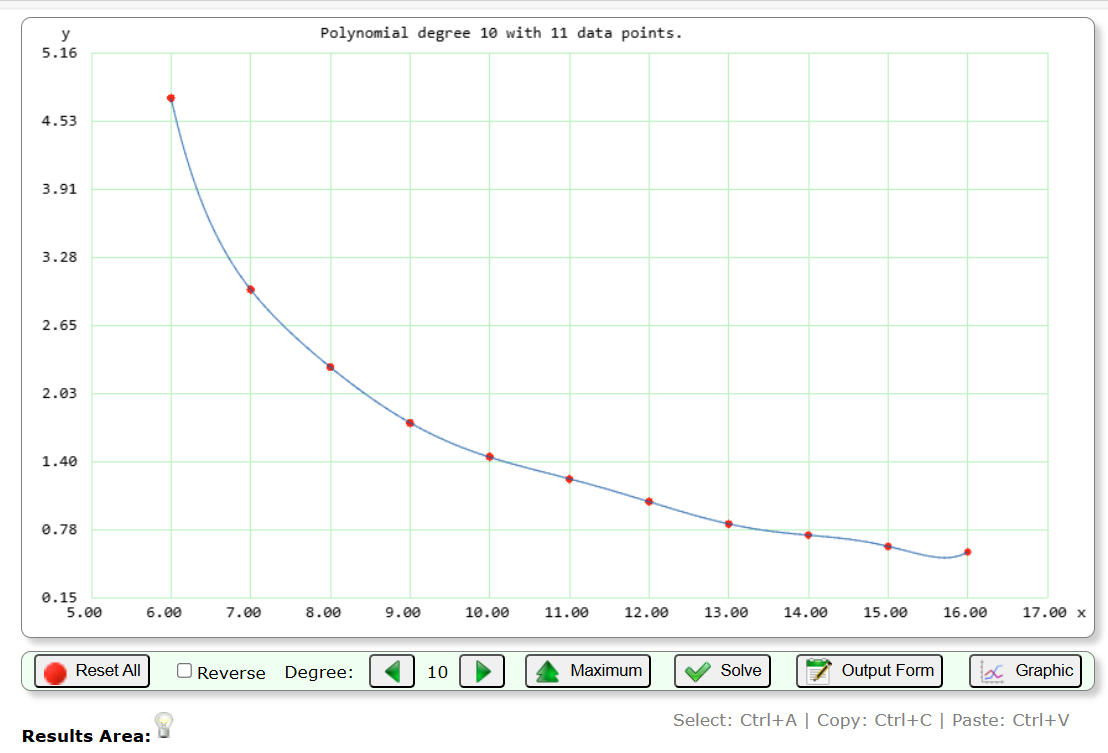1108x753 pixels.
Task: Open the Graphic settings button
Action: click(1025, 671)
